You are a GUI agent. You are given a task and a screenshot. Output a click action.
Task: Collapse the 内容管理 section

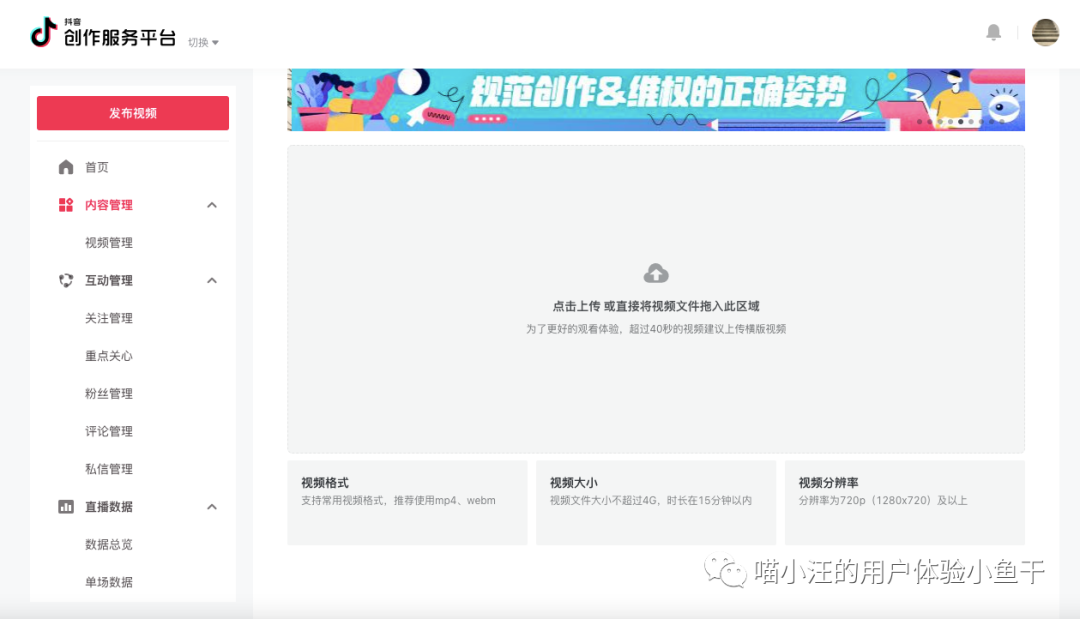(x=211, y=204)
